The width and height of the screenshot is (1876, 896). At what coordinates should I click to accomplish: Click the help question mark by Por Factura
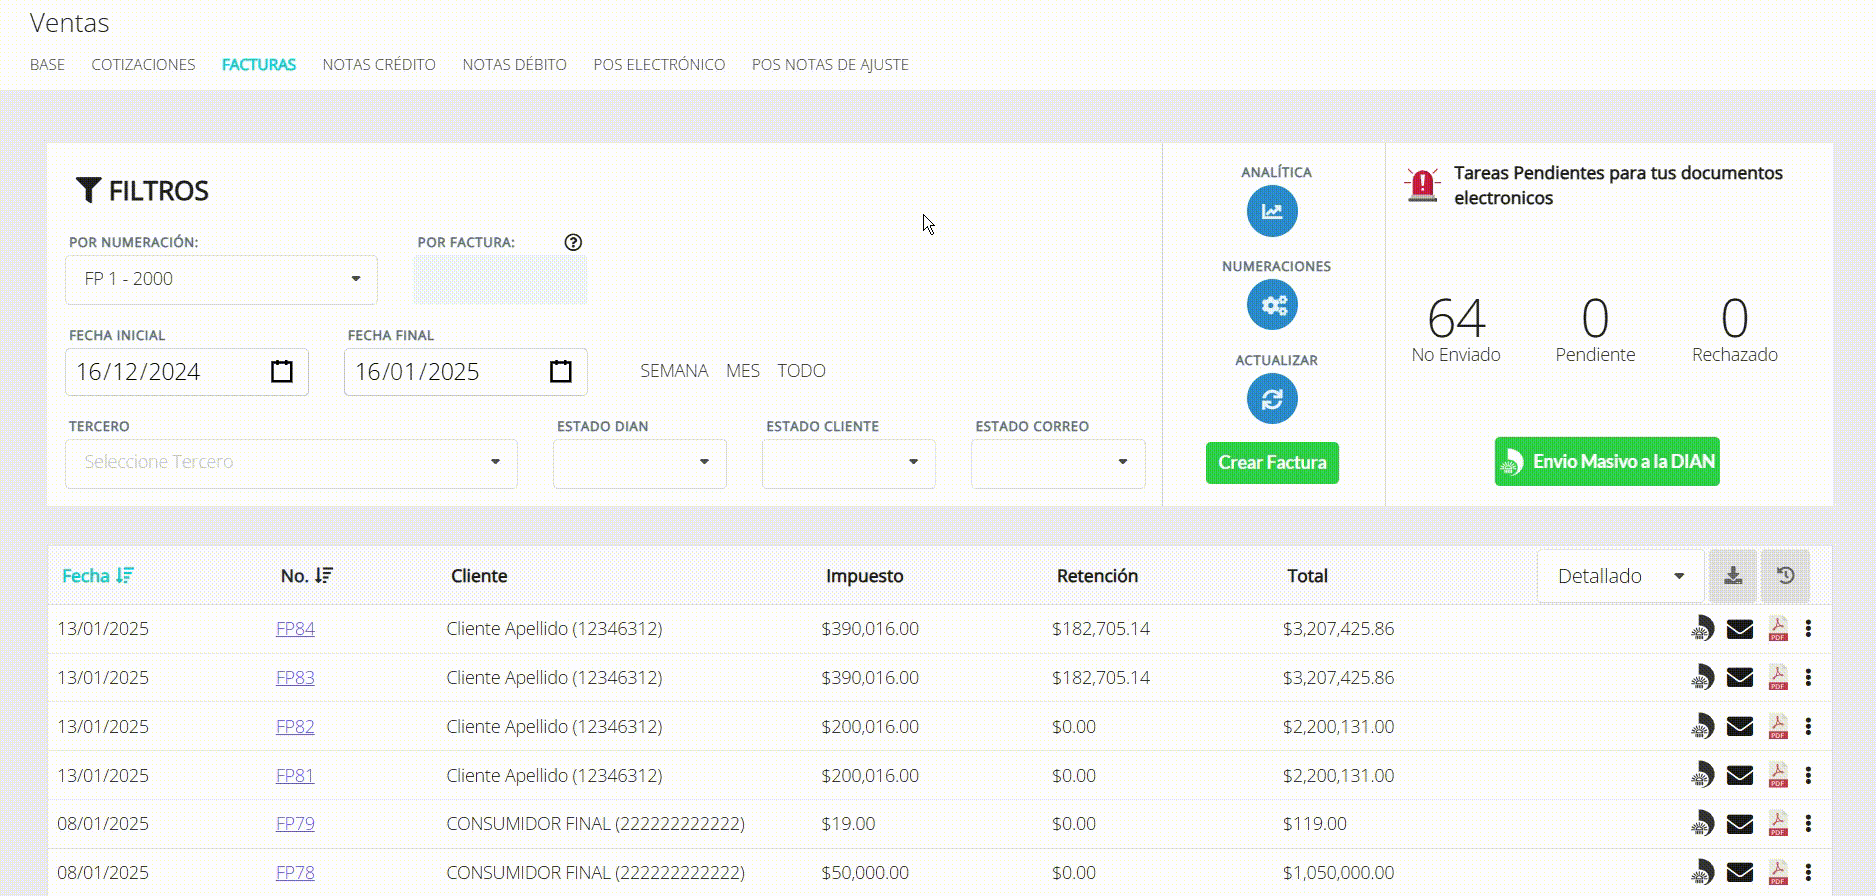[573, 242]
